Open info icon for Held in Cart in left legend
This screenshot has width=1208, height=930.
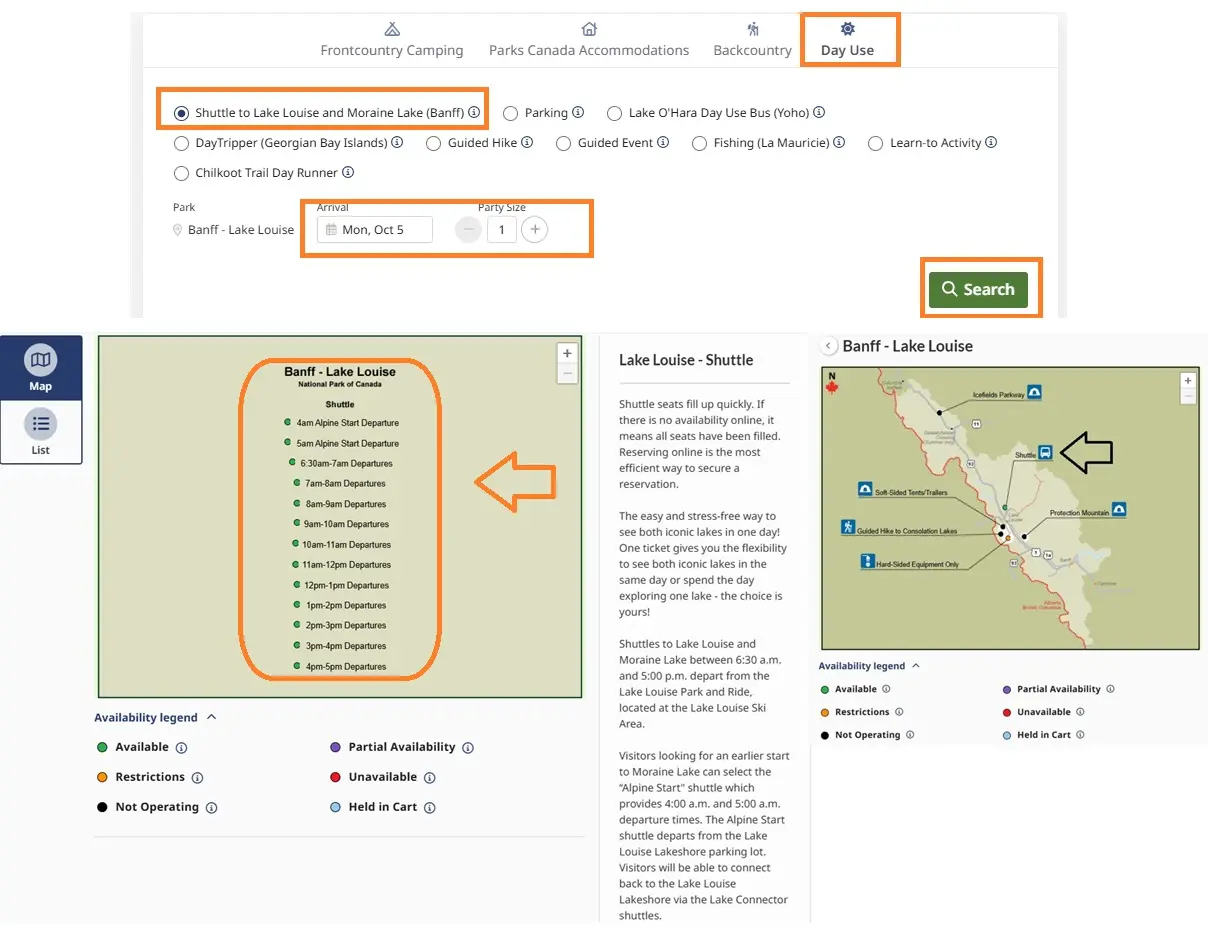[429, 807]
